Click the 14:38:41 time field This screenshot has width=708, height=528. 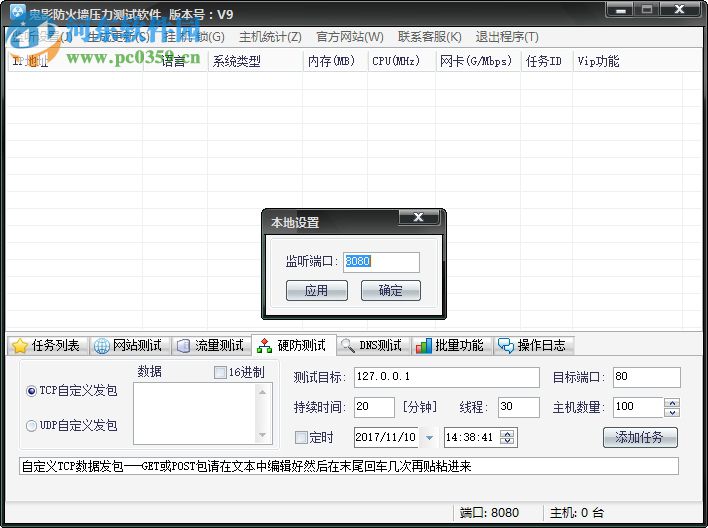[472, 437]
